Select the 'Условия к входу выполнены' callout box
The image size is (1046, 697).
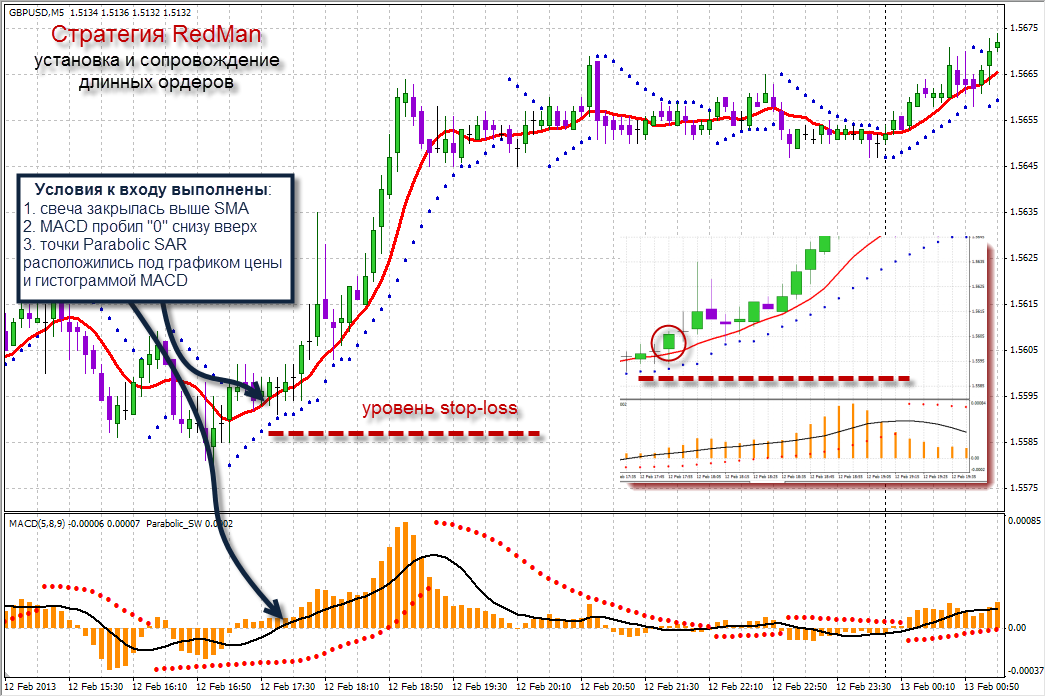coord(155,236)
